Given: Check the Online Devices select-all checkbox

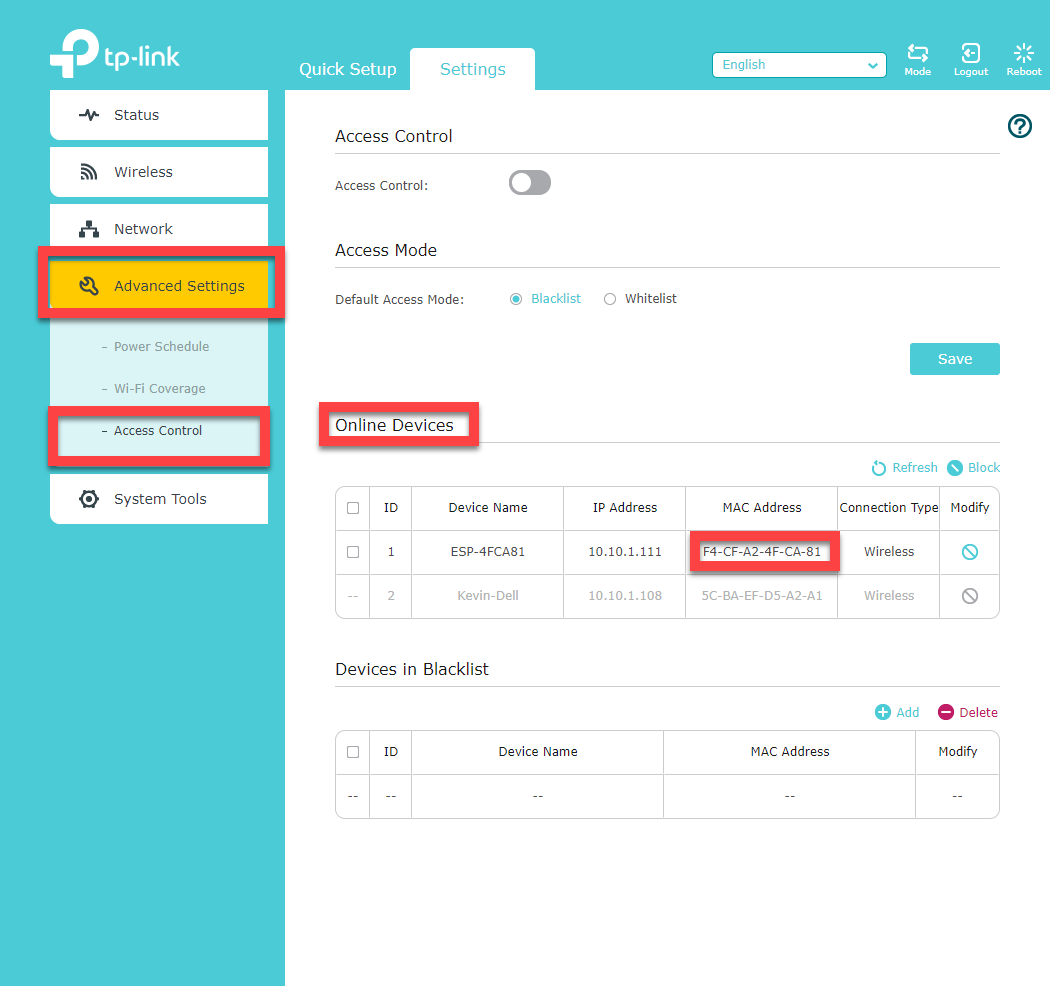Looking at the screenshot, I should pyautogui.click(x=353, y=508).
